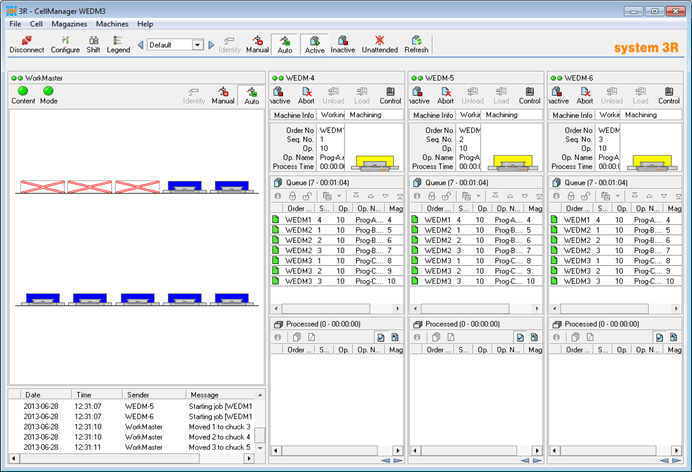Sort message log by Message column

pyautogui.click(x=221, y=395)
